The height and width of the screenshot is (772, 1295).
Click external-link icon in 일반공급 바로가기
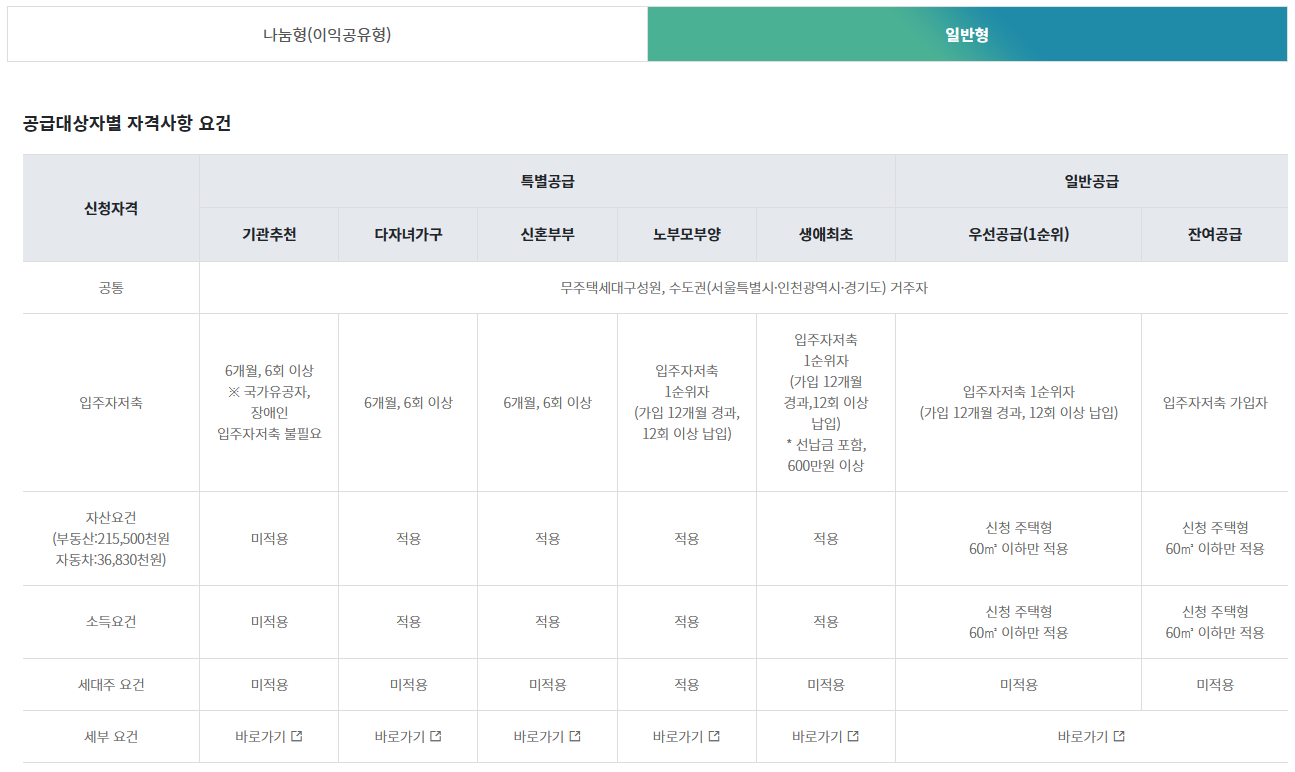tap(1119, 737)
